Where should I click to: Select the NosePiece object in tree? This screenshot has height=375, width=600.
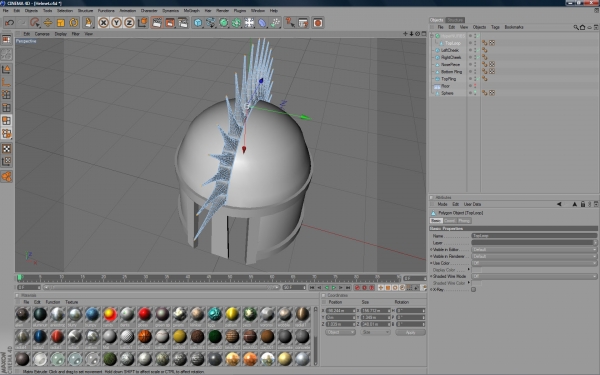pyautogui.click(x=450, y=64)
